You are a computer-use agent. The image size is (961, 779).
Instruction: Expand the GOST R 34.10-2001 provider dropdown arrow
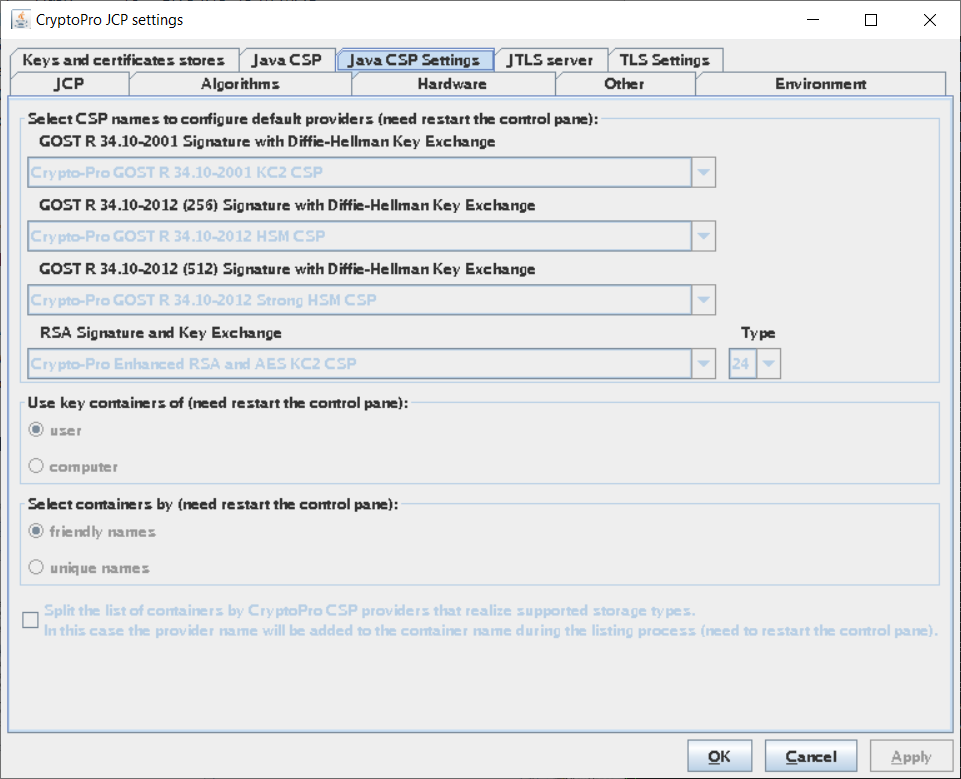point(704,172)
